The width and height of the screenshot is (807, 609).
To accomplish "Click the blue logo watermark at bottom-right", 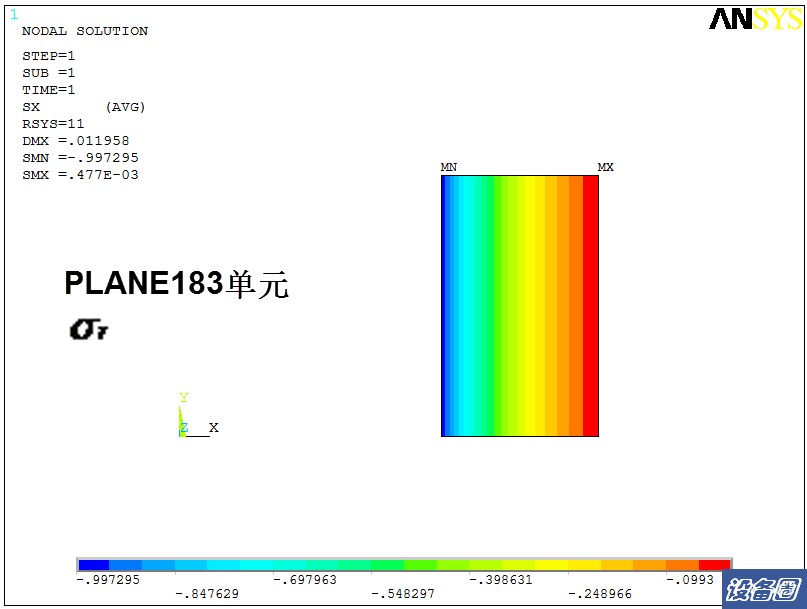I will [x=764, y=589].
